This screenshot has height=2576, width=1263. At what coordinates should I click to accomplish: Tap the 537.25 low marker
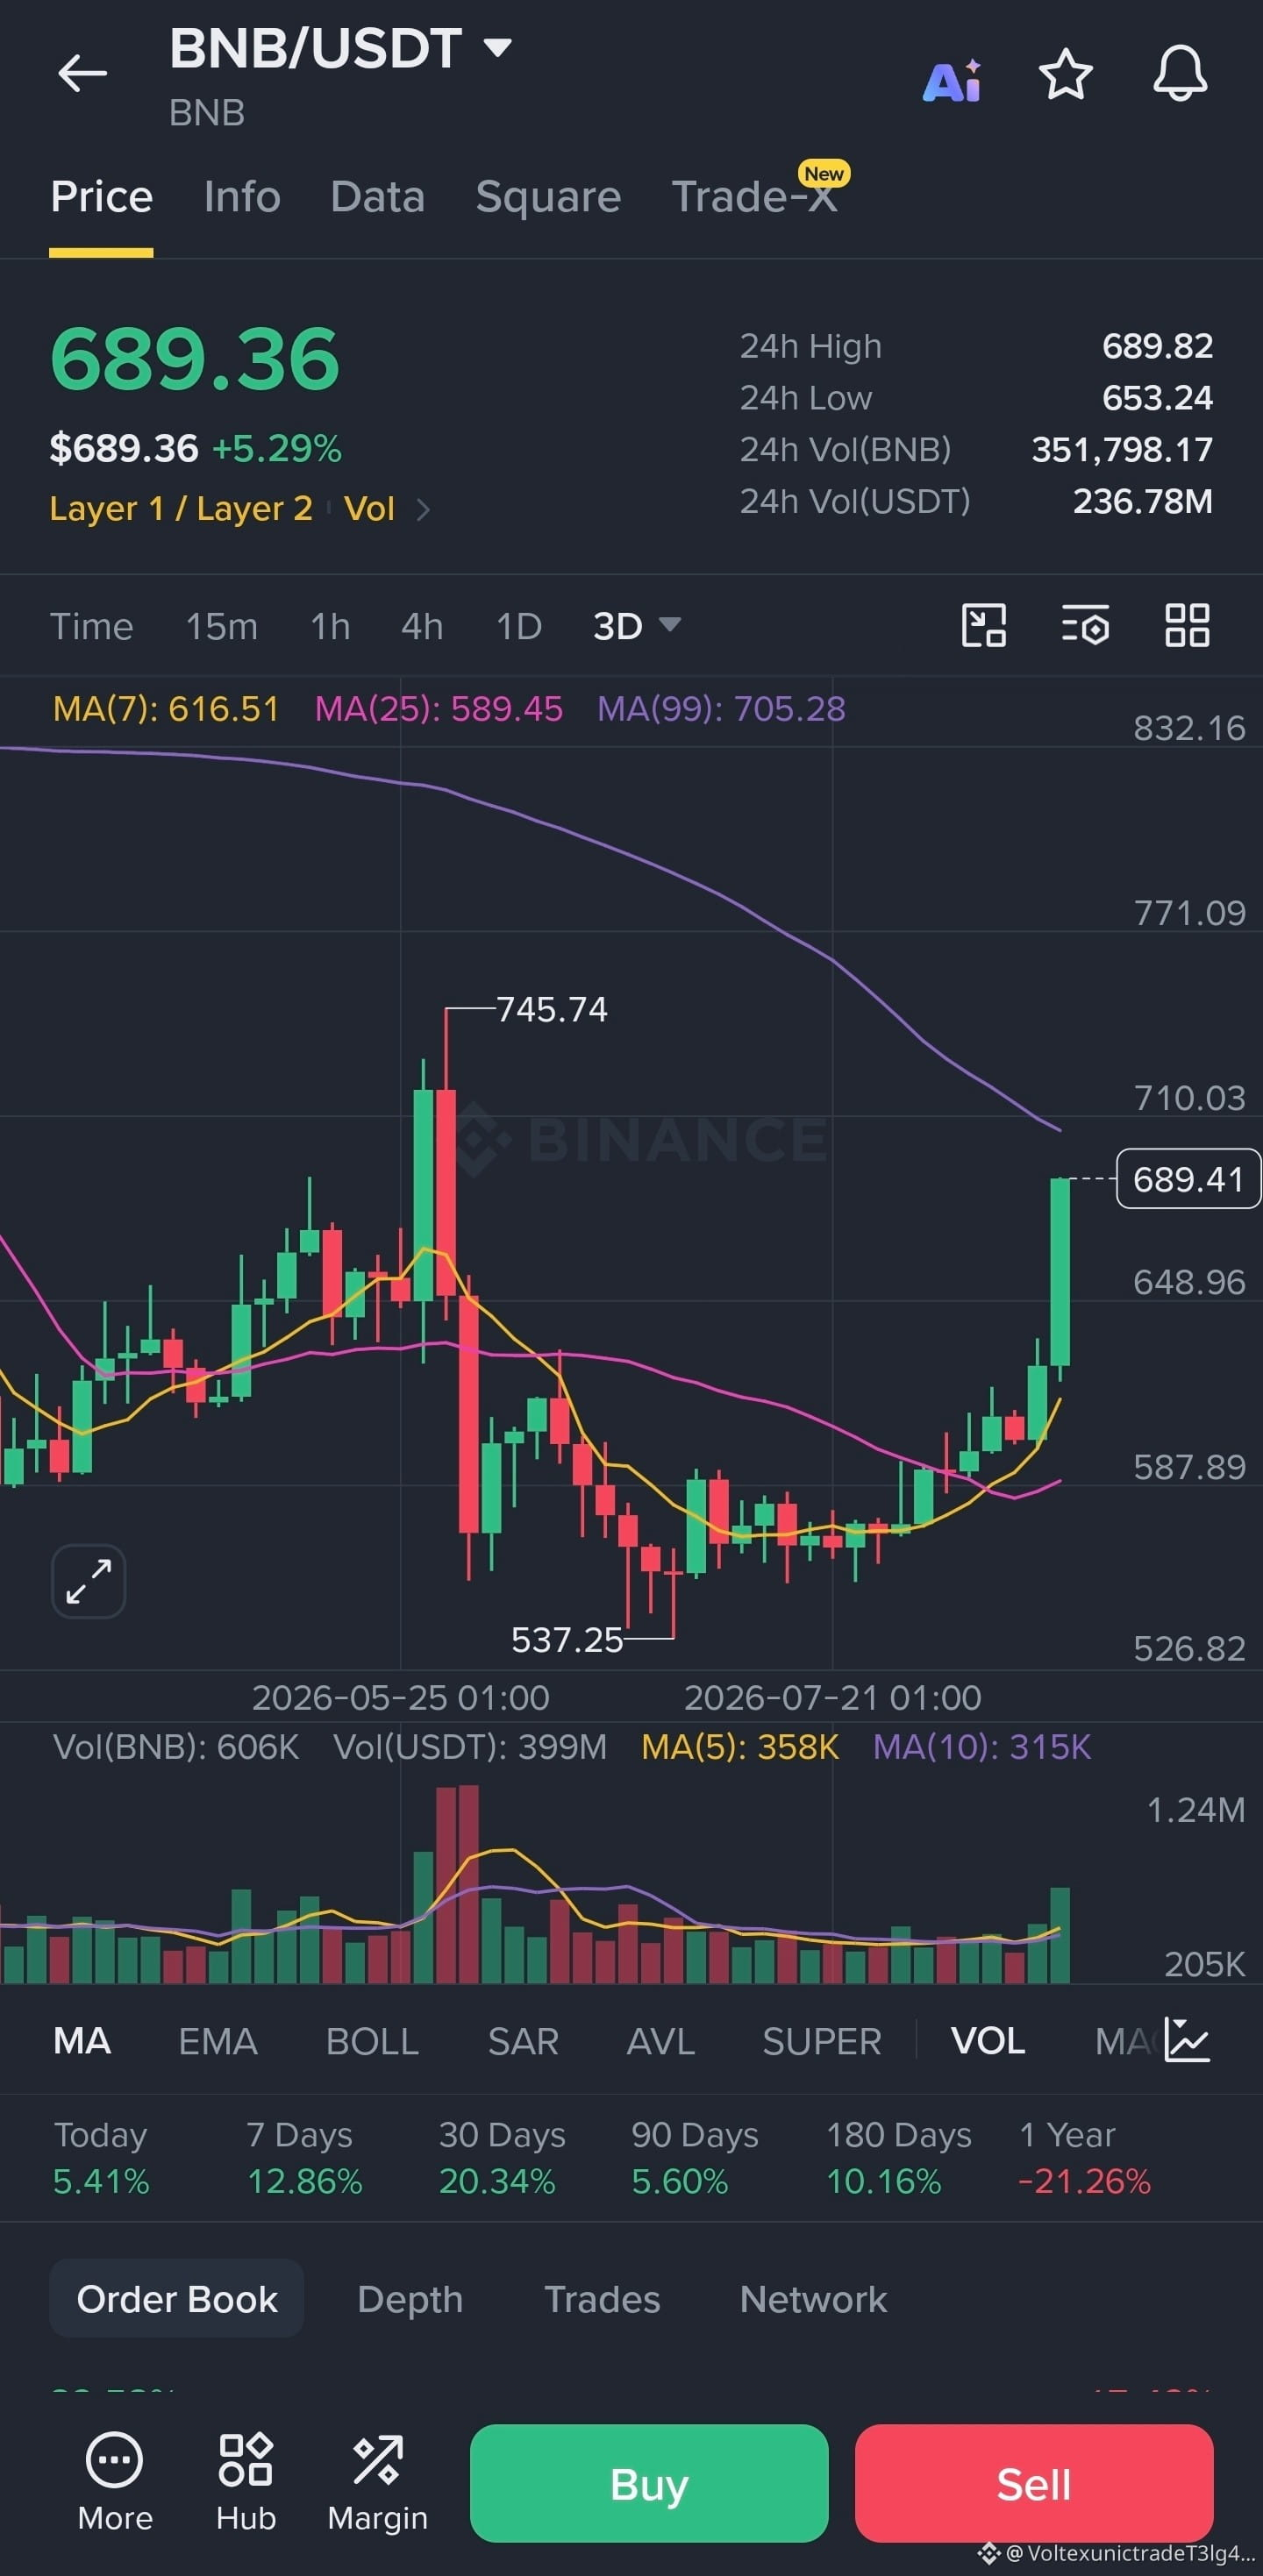click(x=566, y=1640)
